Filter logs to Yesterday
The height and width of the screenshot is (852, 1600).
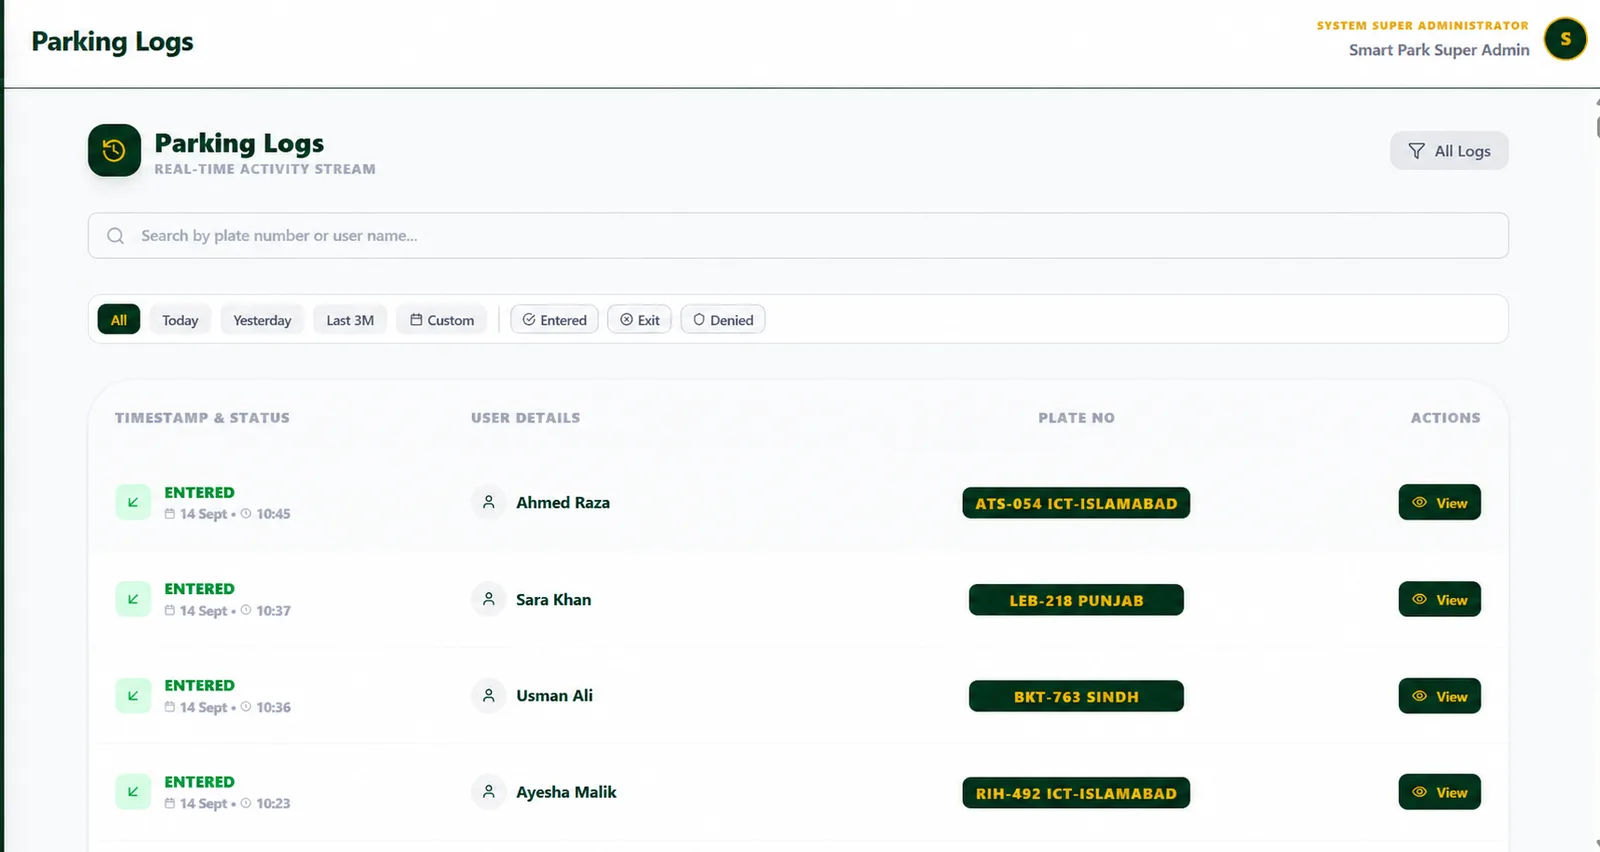pyautogui.click(x=262, y=320)
